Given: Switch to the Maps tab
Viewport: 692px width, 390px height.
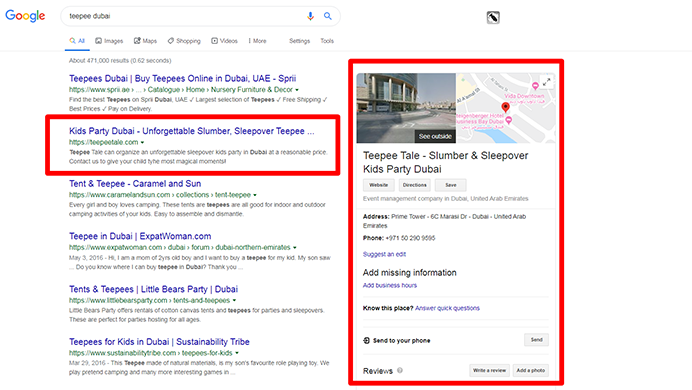Looking at the screenshot, I should pyautogui.click(x=145, y=41).
